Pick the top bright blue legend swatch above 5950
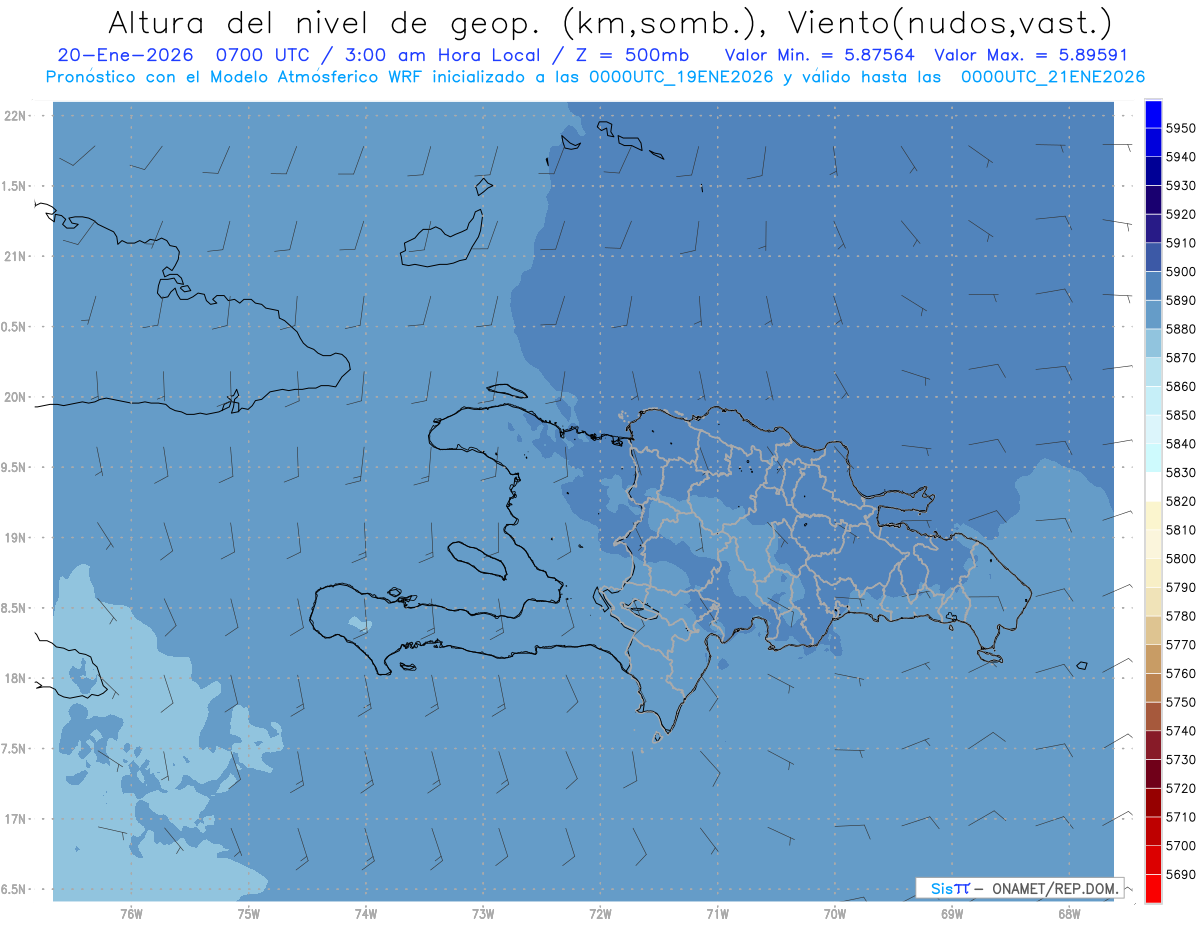Image resolution: width=1200 pixels, height=927 pixels. [1153, 114]
